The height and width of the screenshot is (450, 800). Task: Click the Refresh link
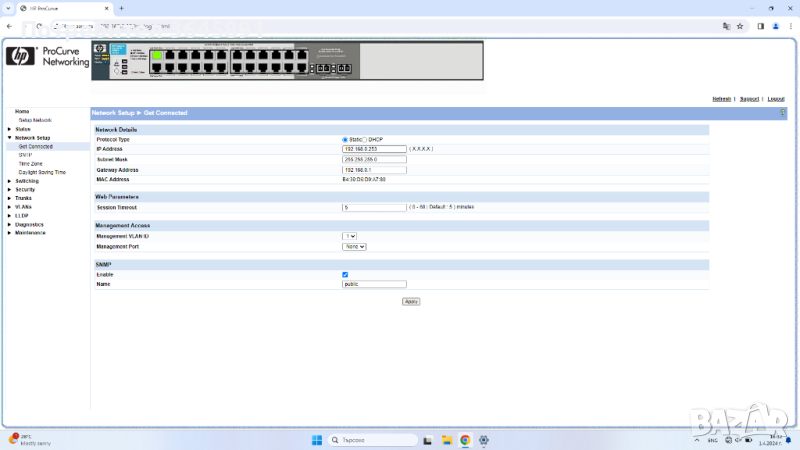tap(721, 99)
